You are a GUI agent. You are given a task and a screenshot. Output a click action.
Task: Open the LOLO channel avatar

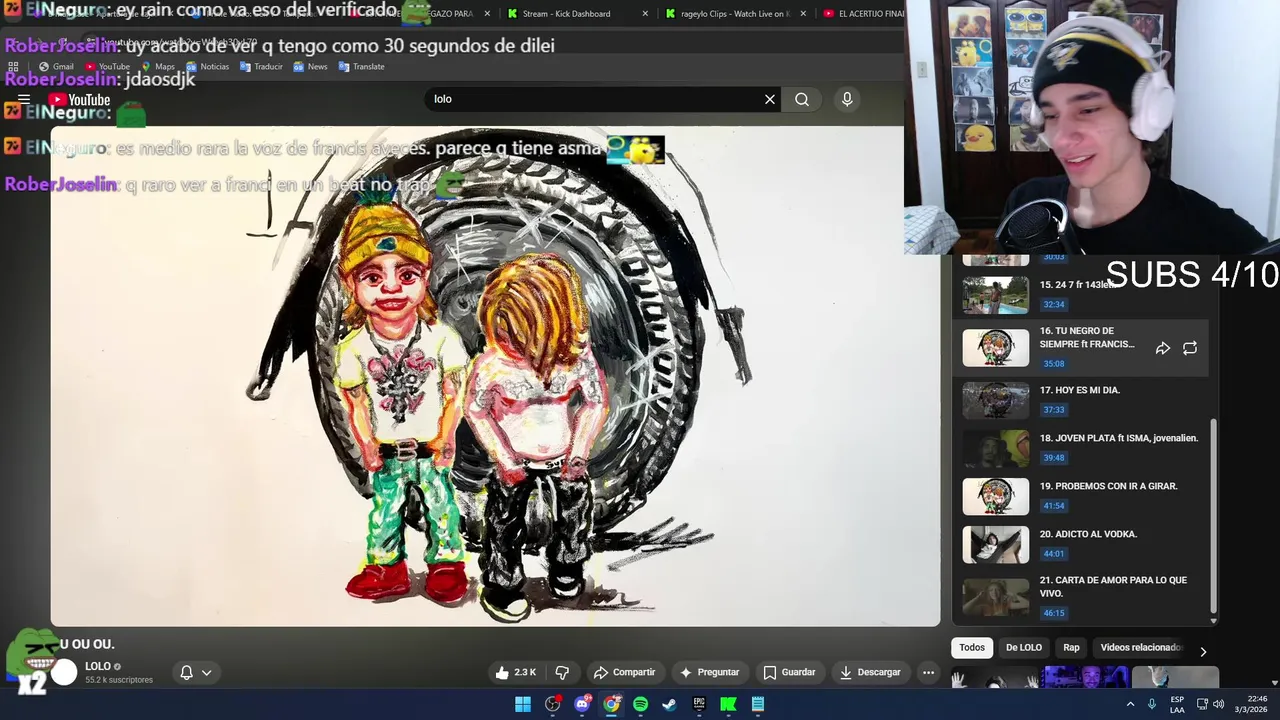[64, 672]
